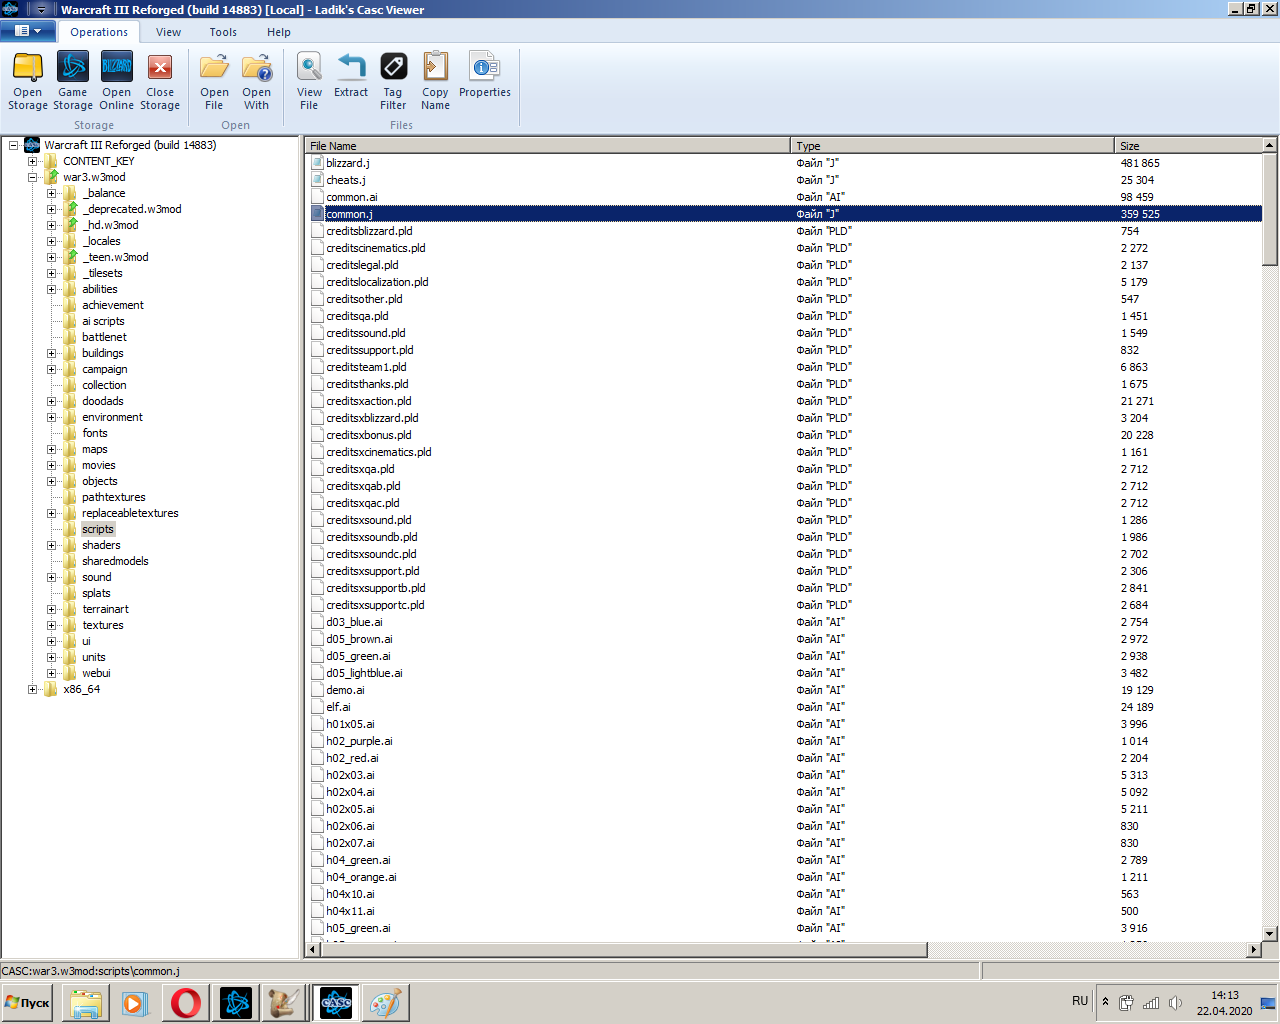Select the blizzard.j file

(348, 163)
